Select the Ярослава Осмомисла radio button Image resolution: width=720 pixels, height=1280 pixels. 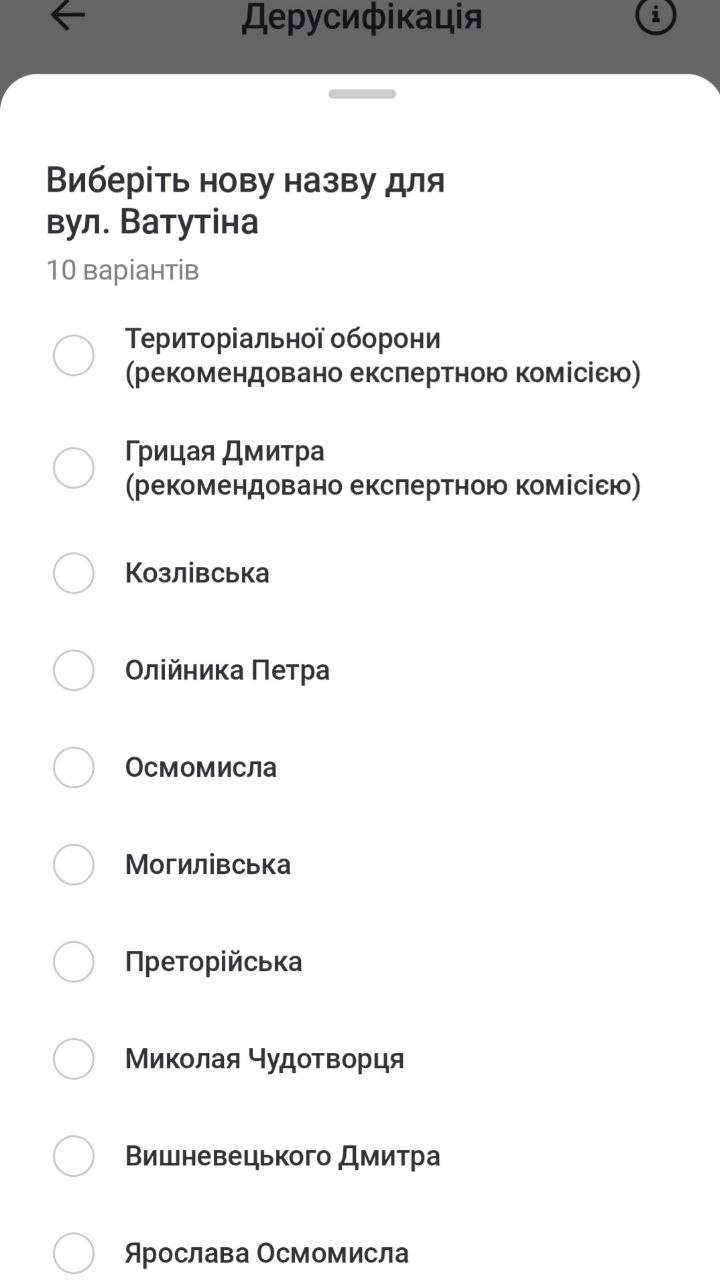(x=74, y=1253)
